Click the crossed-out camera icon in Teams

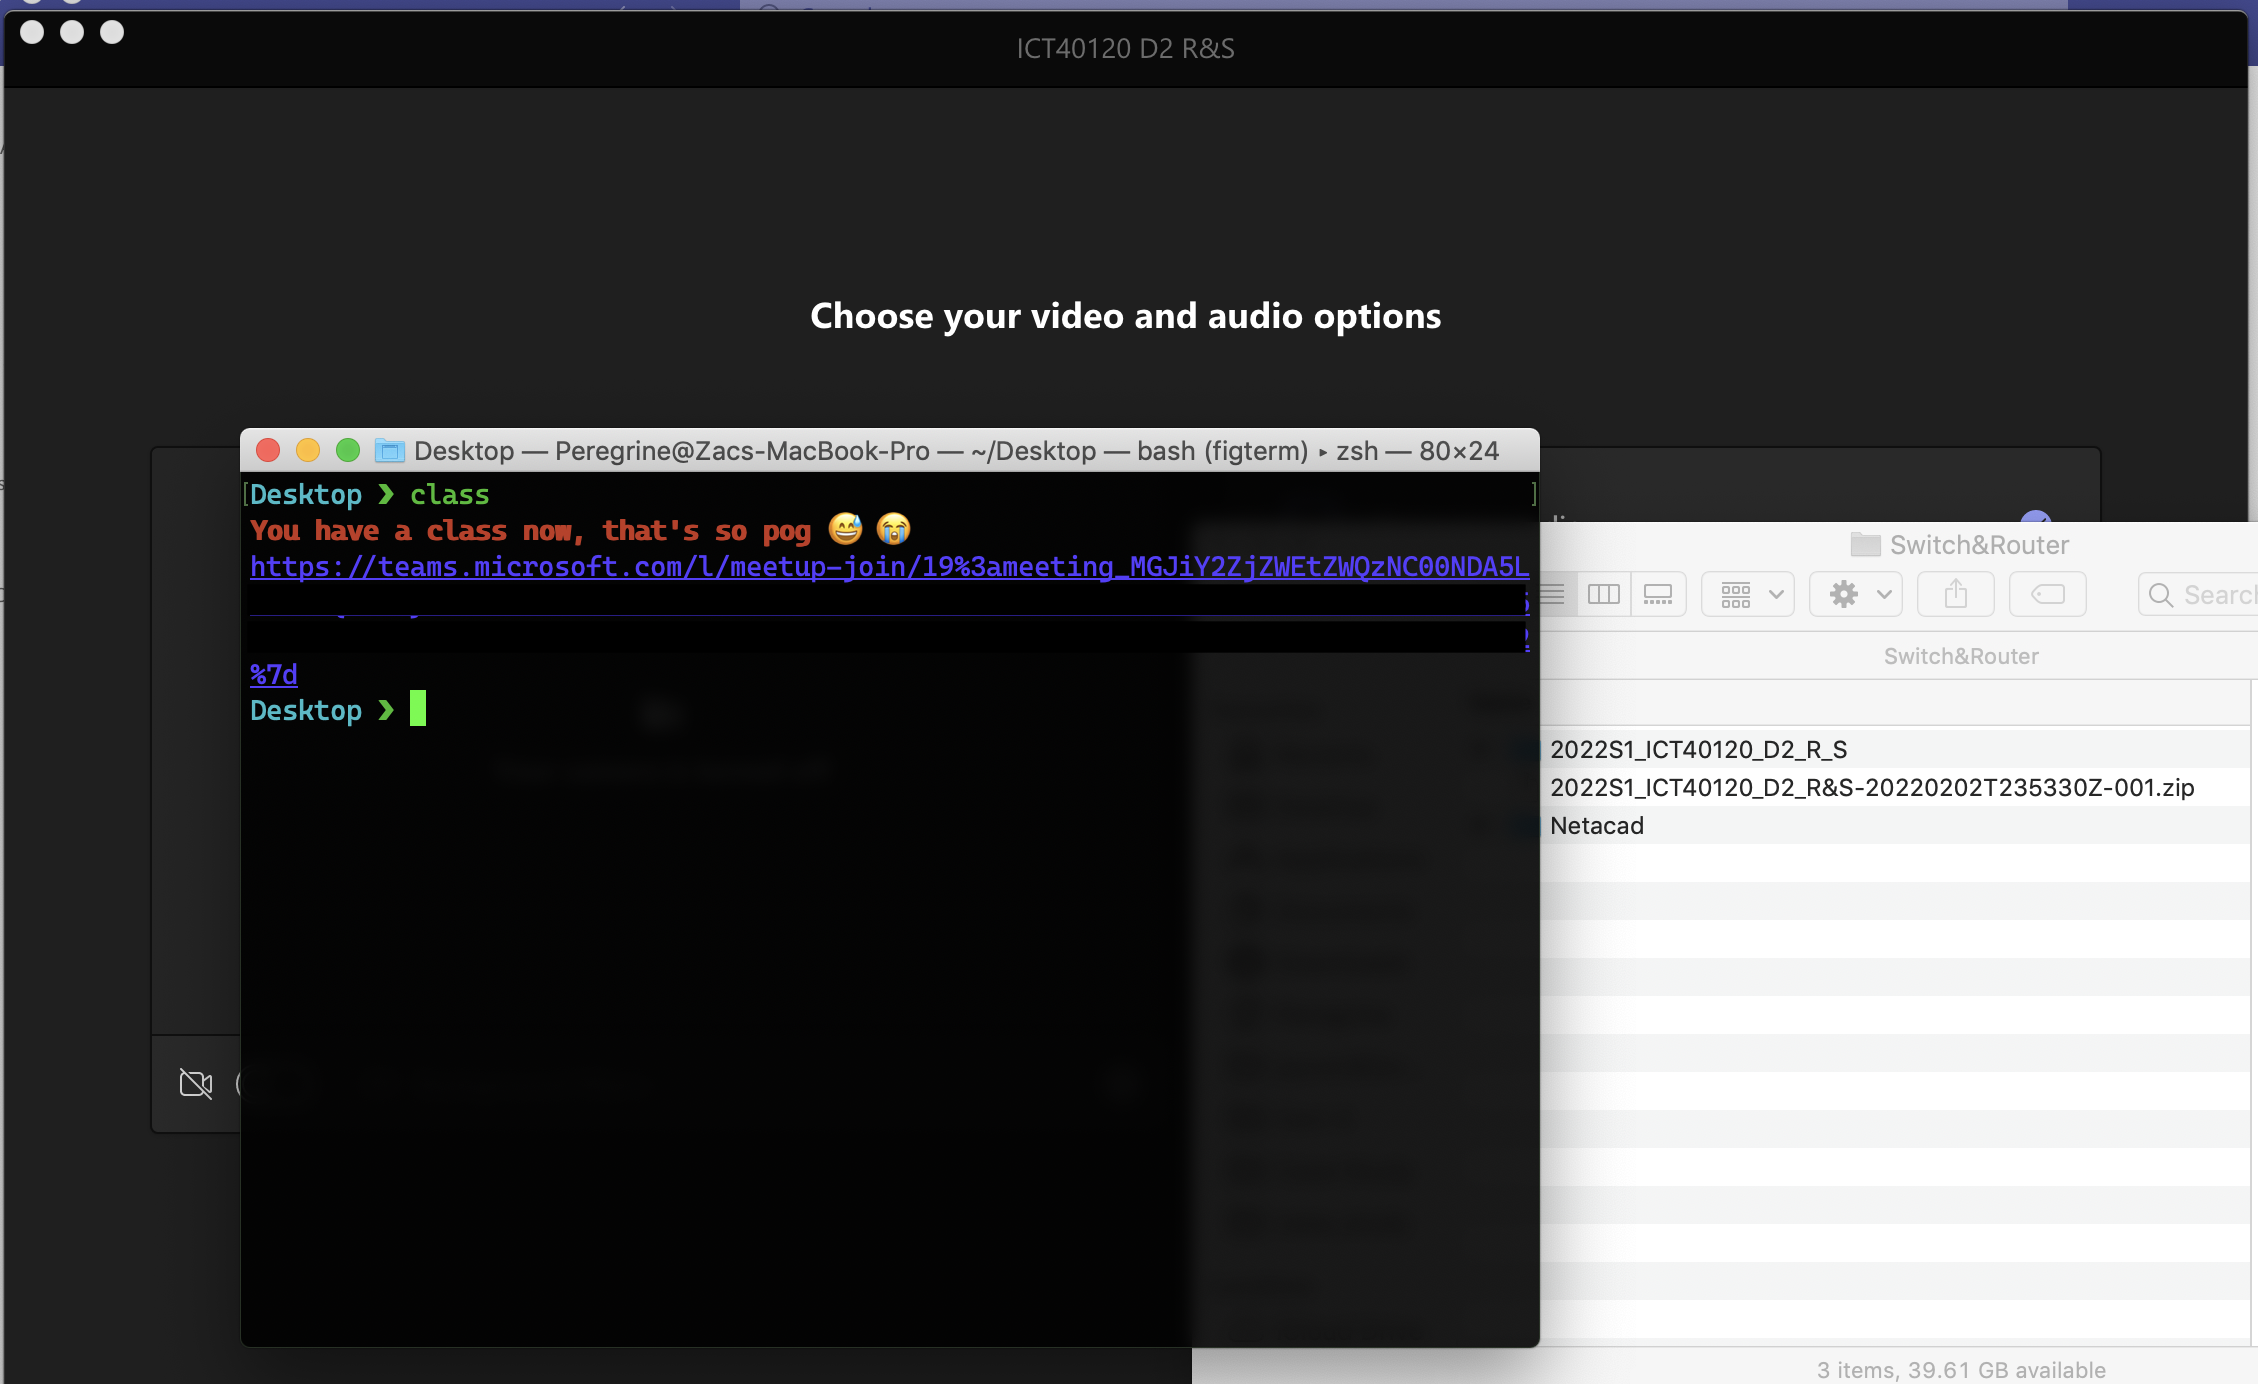196,1083
